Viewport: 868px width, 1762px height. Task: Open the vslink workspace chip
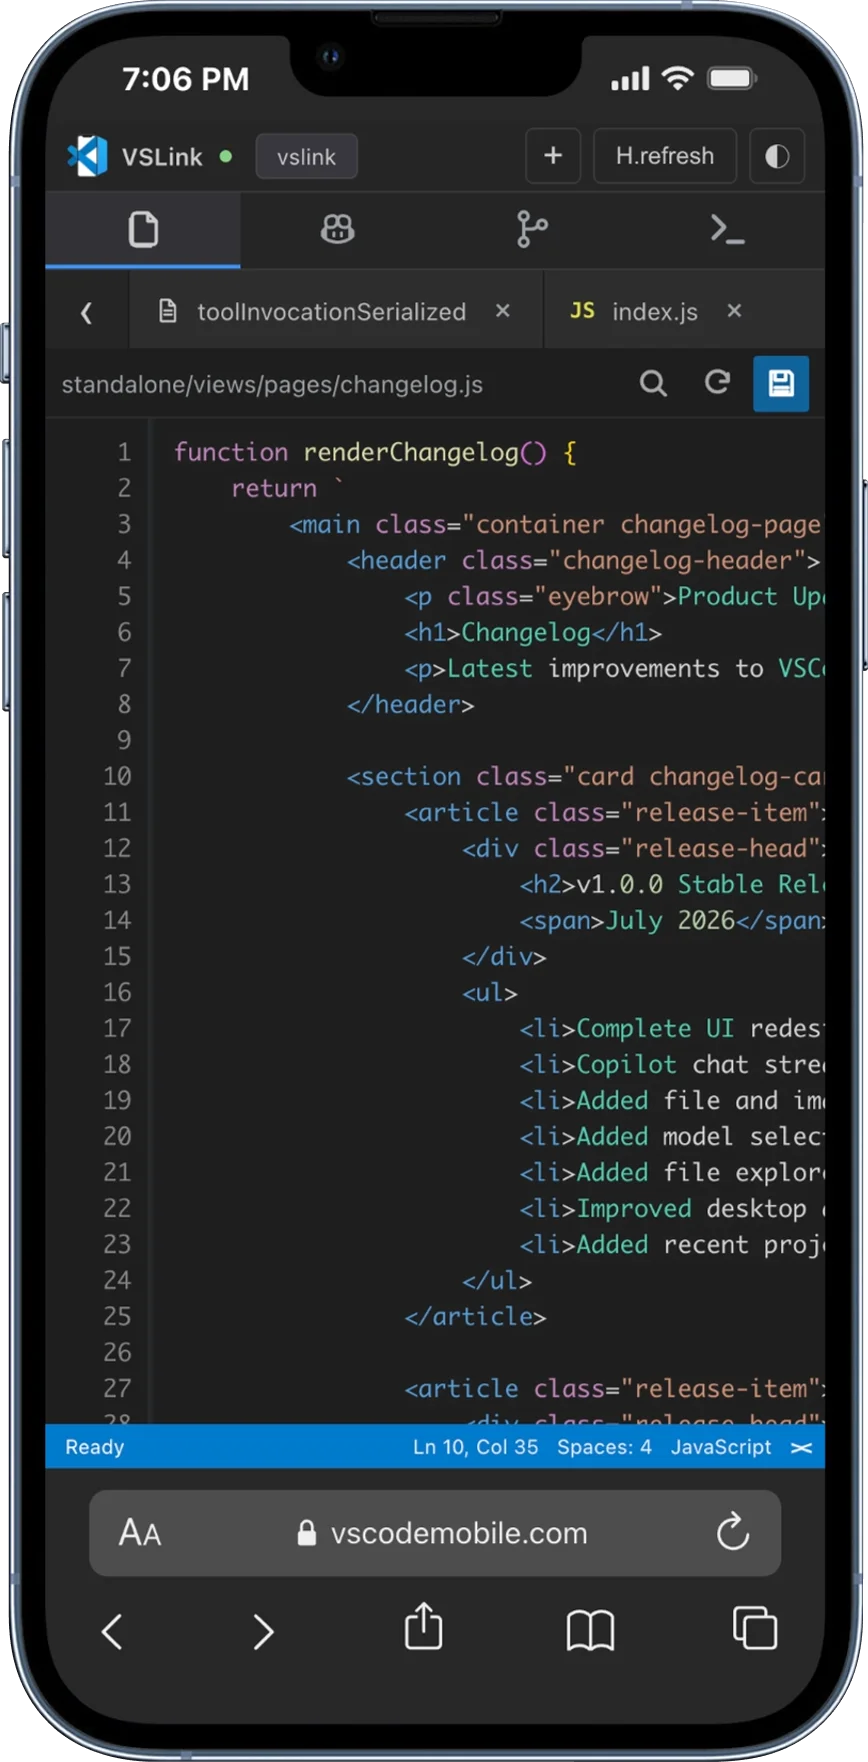coord(306,157)
